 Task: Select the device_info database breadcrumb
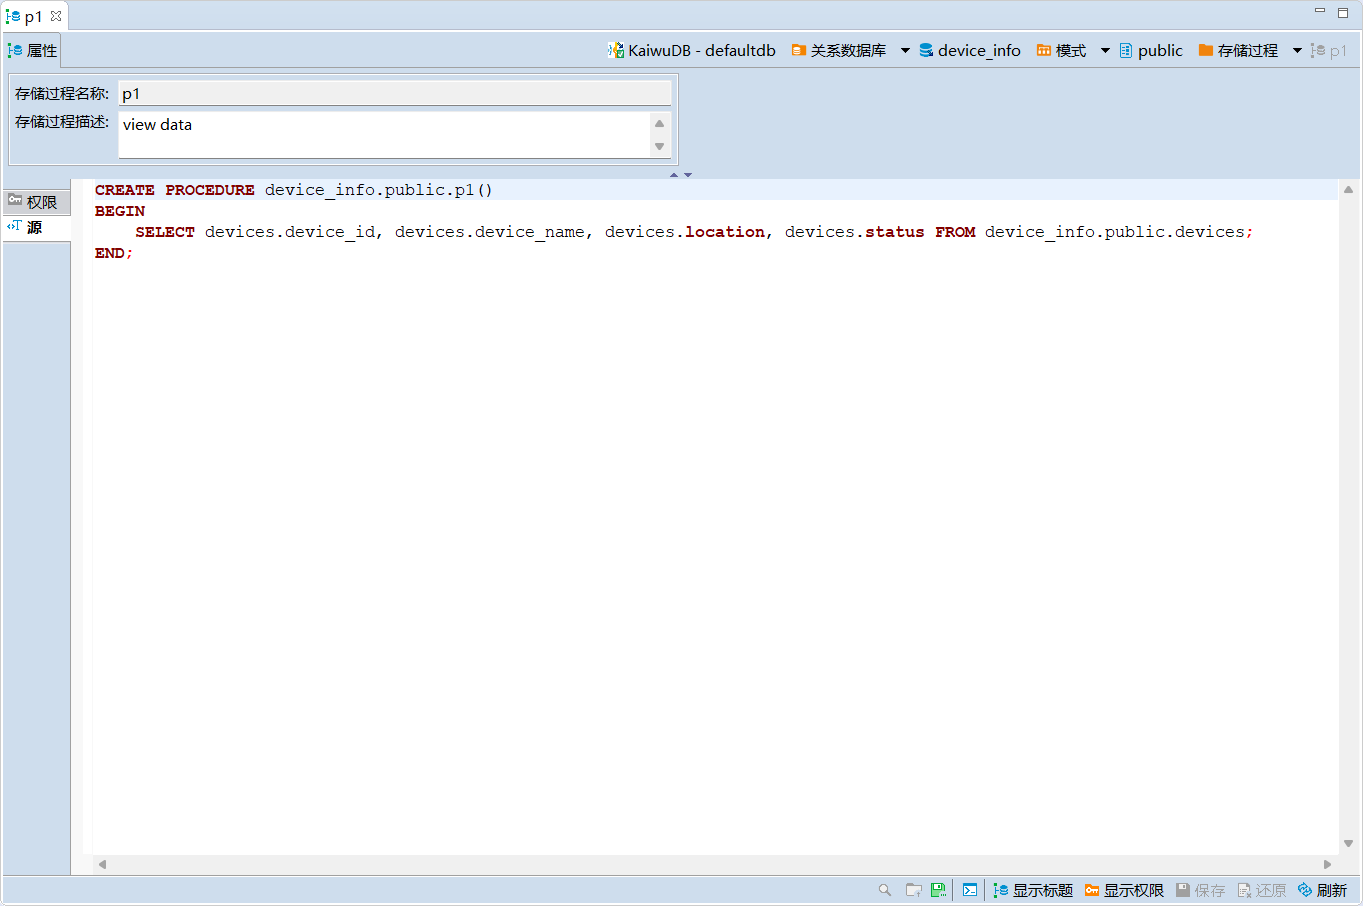[x=970, y=51]
